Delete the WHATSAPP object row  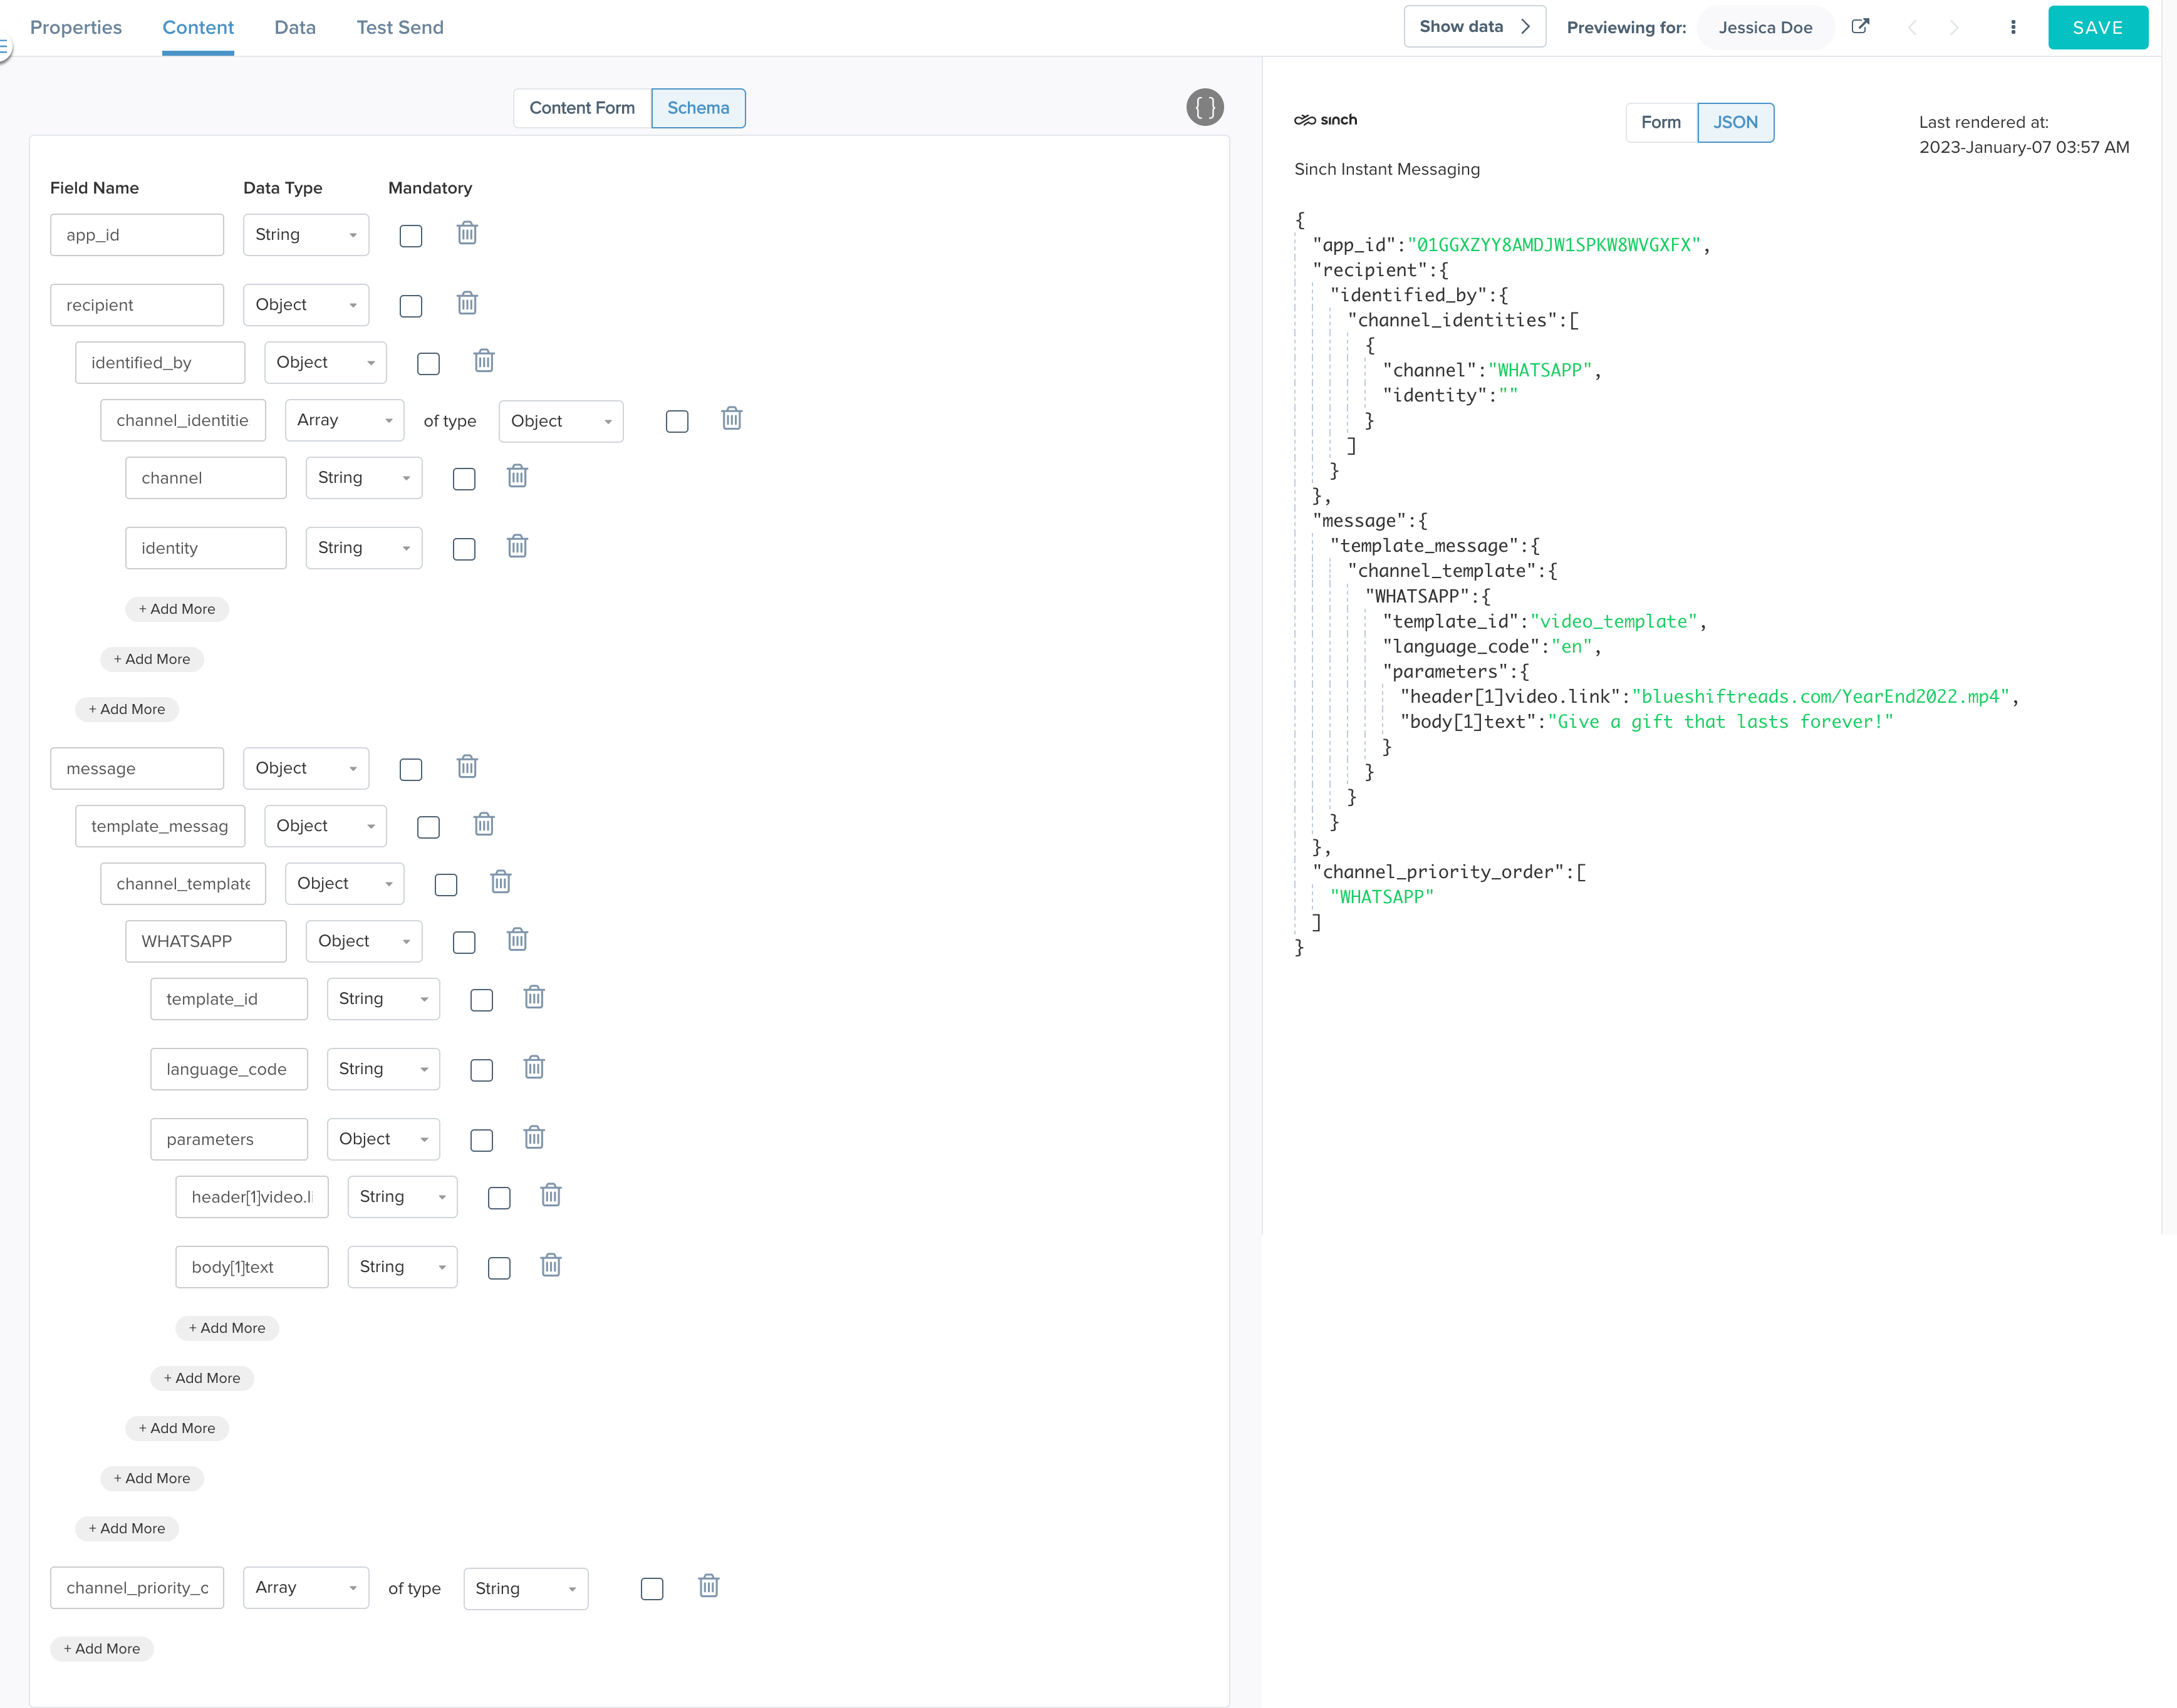click(517, 940)
